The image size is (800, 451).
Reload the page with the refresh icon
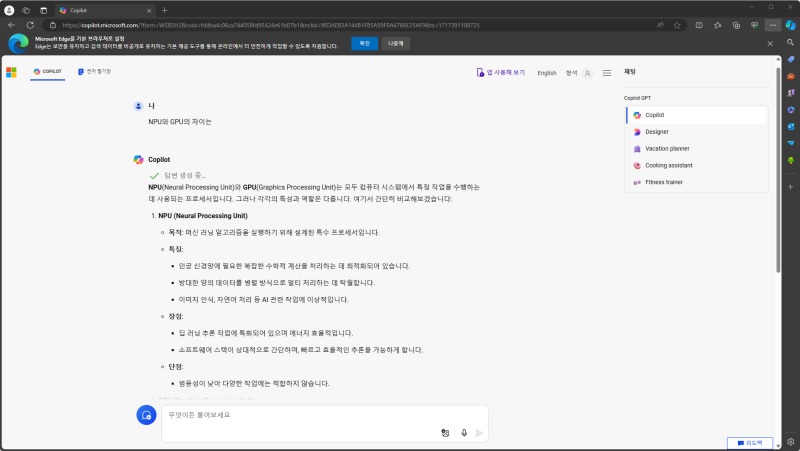click(x=30, y=25)
